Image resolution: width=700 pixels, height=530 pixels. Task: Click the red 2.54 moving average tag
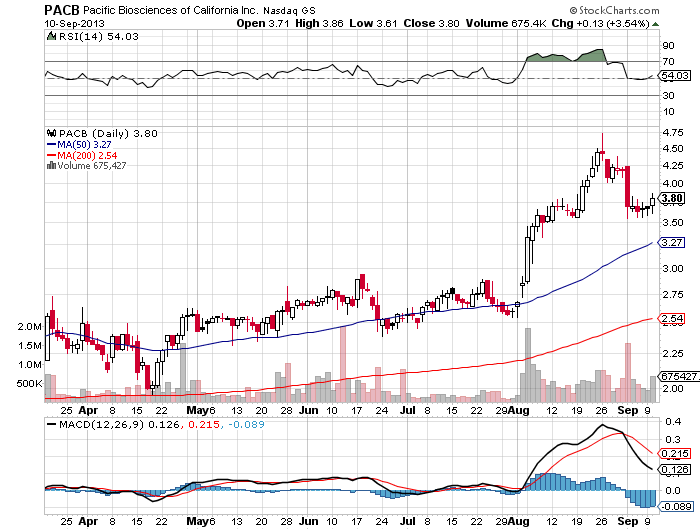tap(671, 318)
